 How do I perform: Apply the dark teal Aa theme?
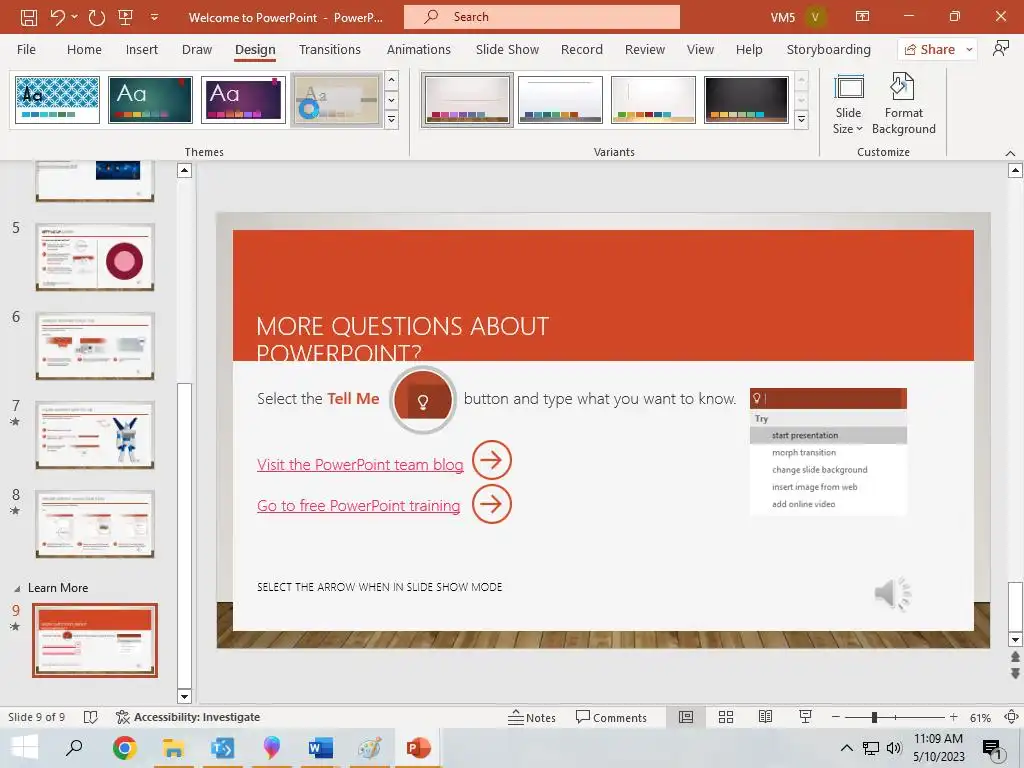(150, 100)
